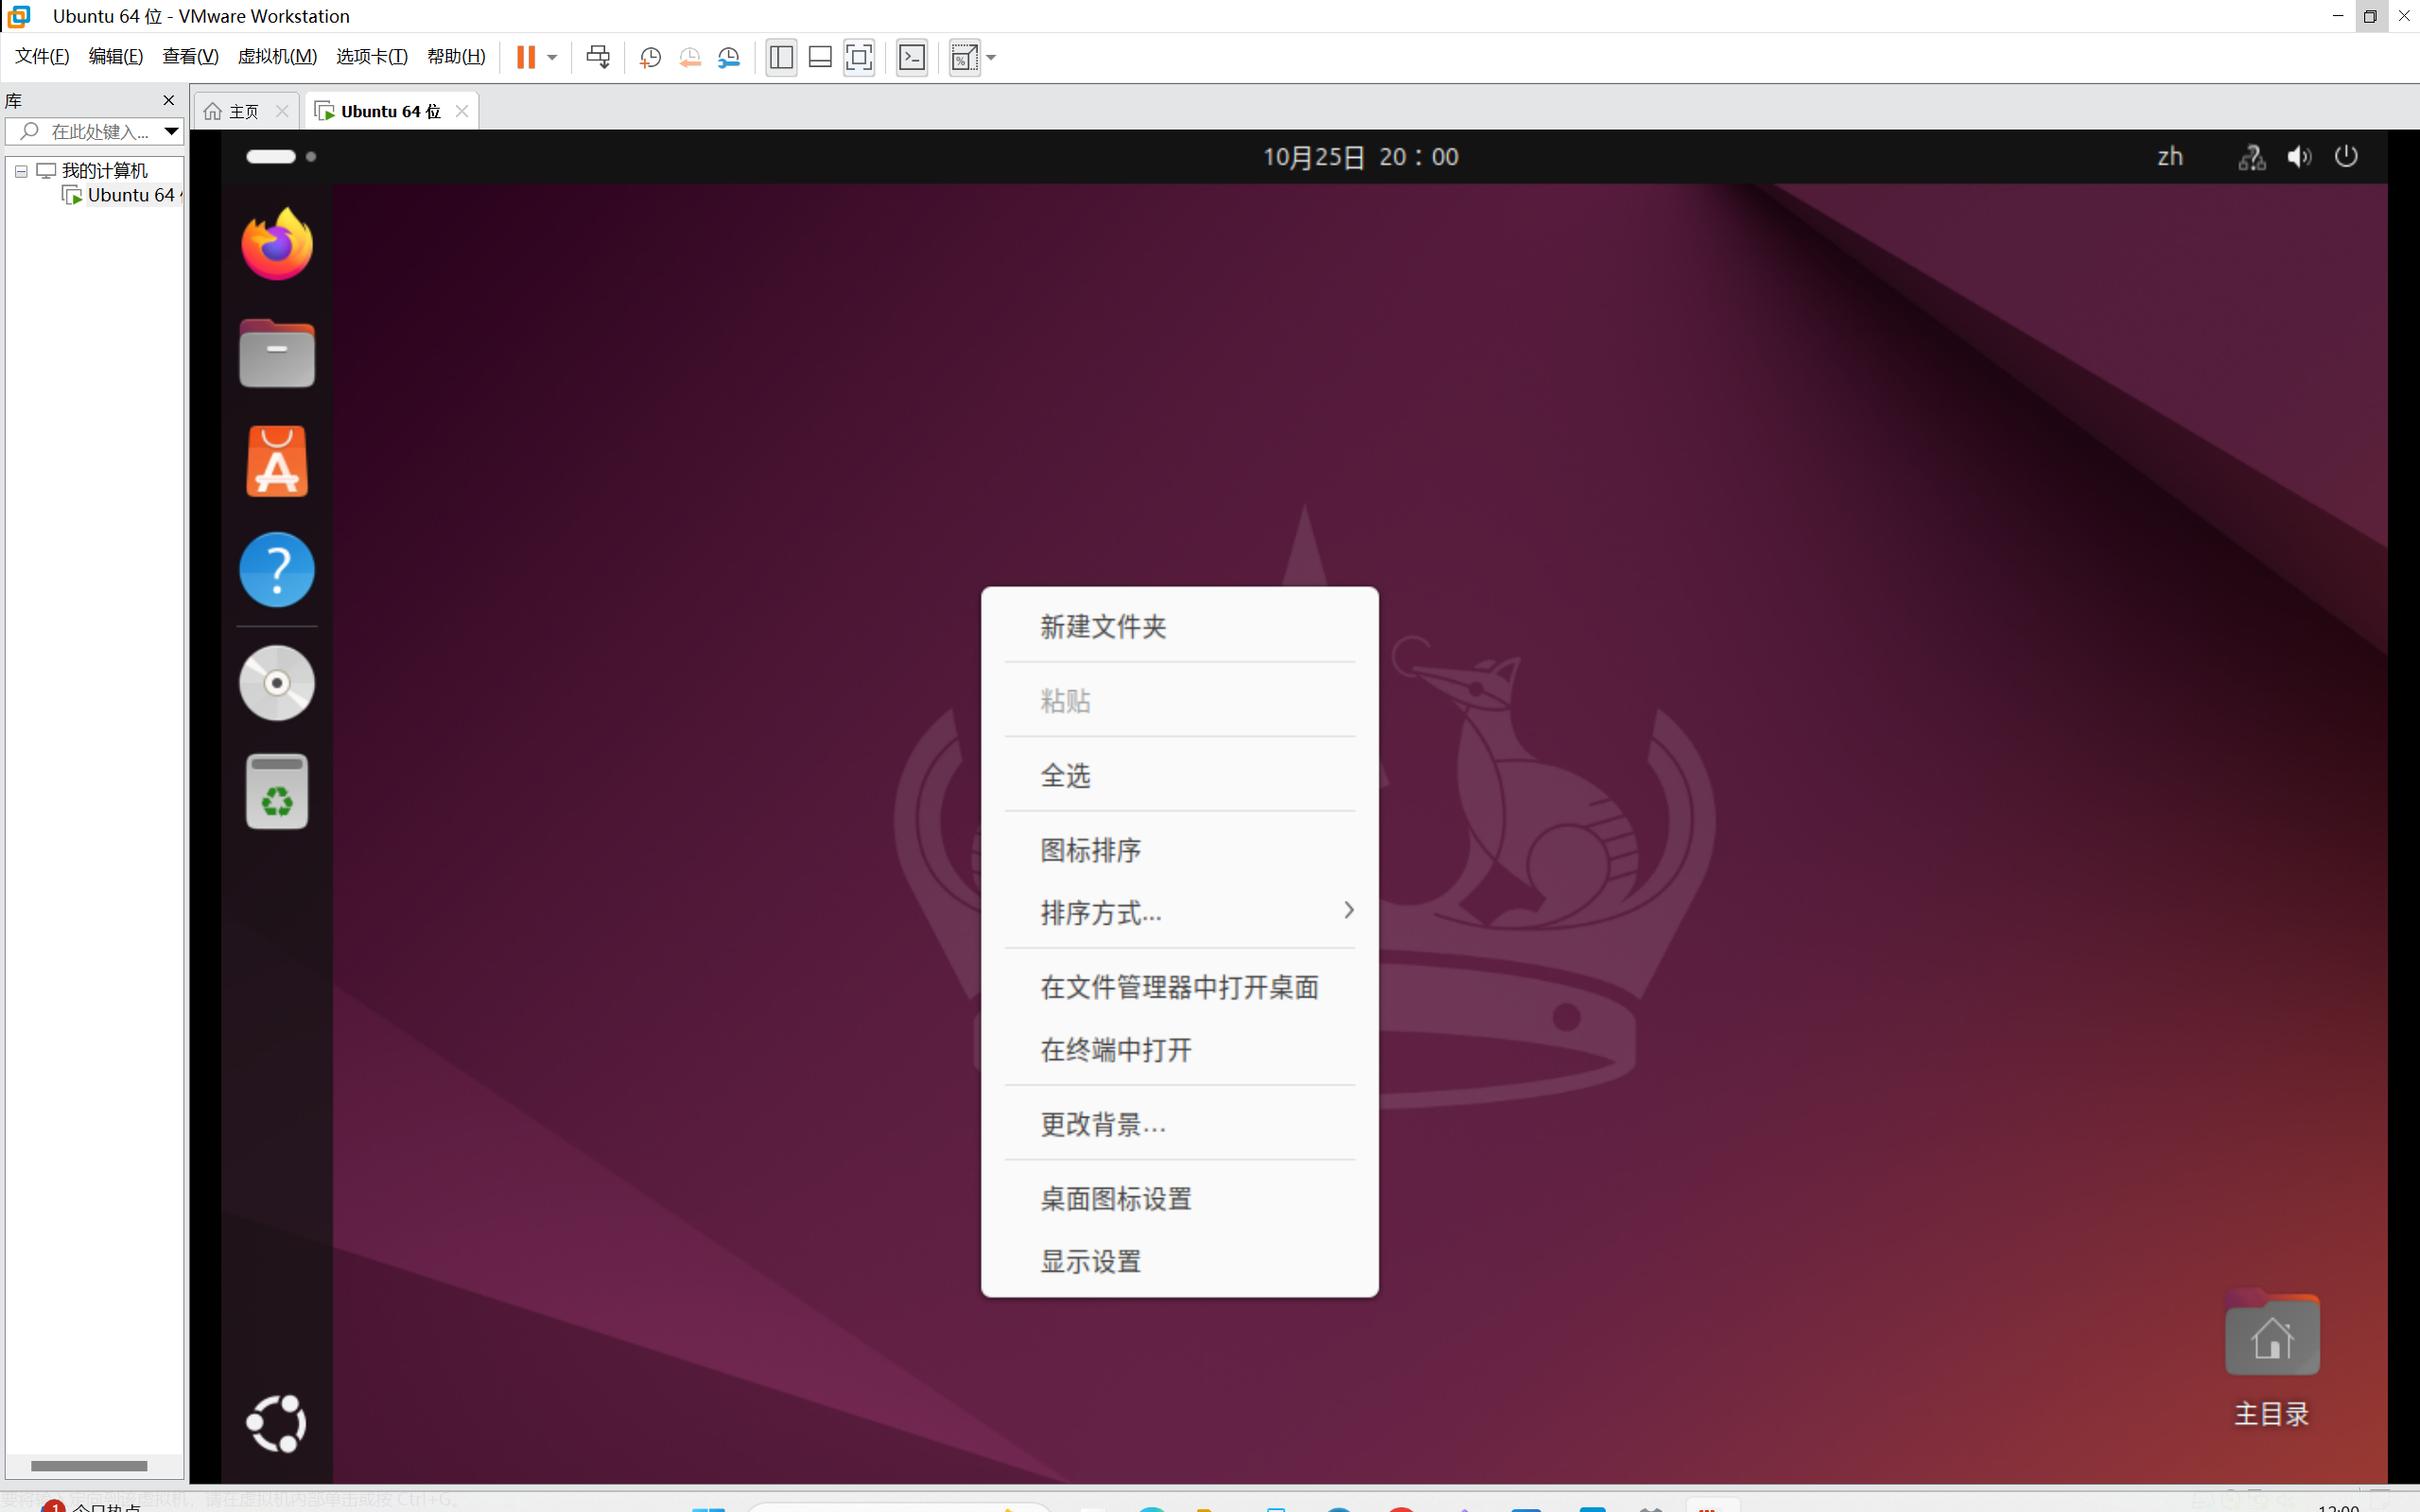Screen dimensions: 2420x1512
Task: Choose 图标排序 in the context menu
Action: click(x=1179, y=850)
